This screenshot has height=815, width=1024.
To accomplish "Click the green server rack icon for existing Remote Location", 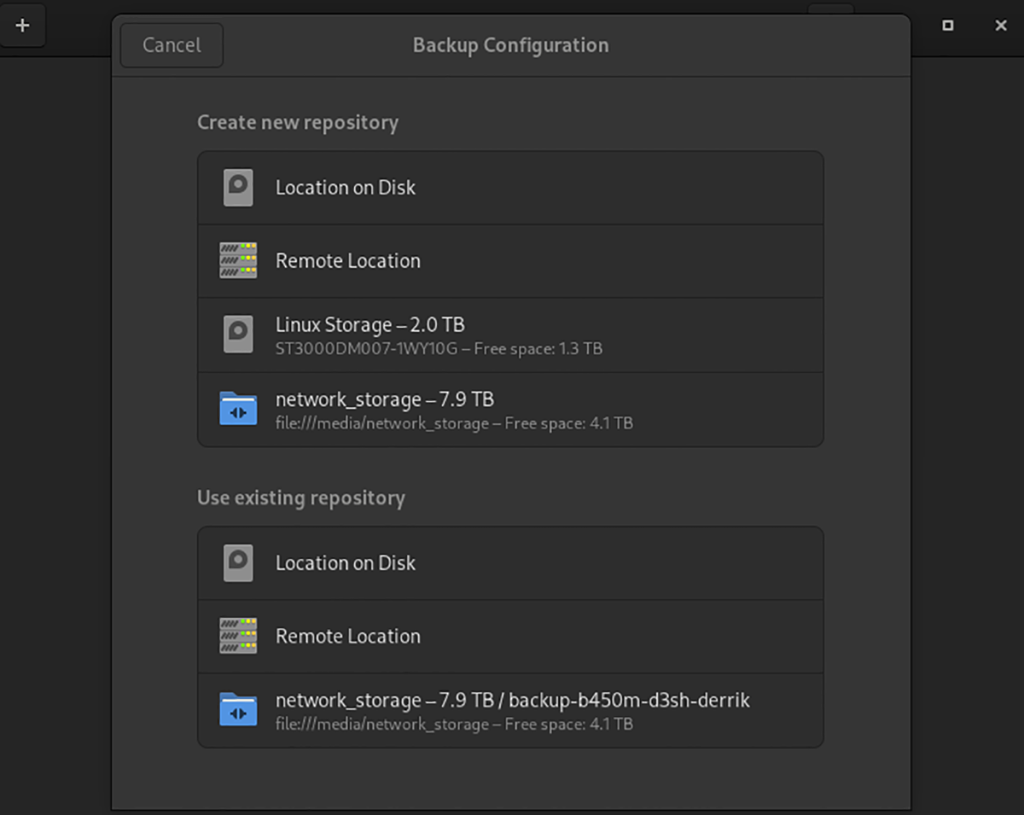I will 238,636.
